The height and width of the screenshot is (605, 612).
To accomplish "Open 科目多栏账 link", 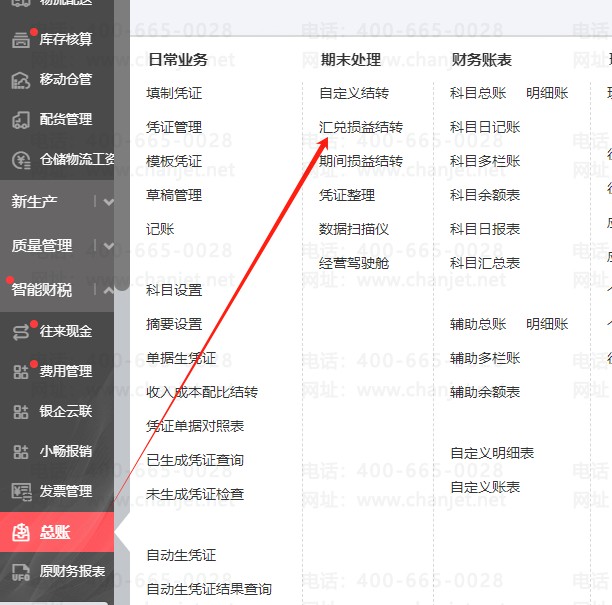I will tap(485, 161).
